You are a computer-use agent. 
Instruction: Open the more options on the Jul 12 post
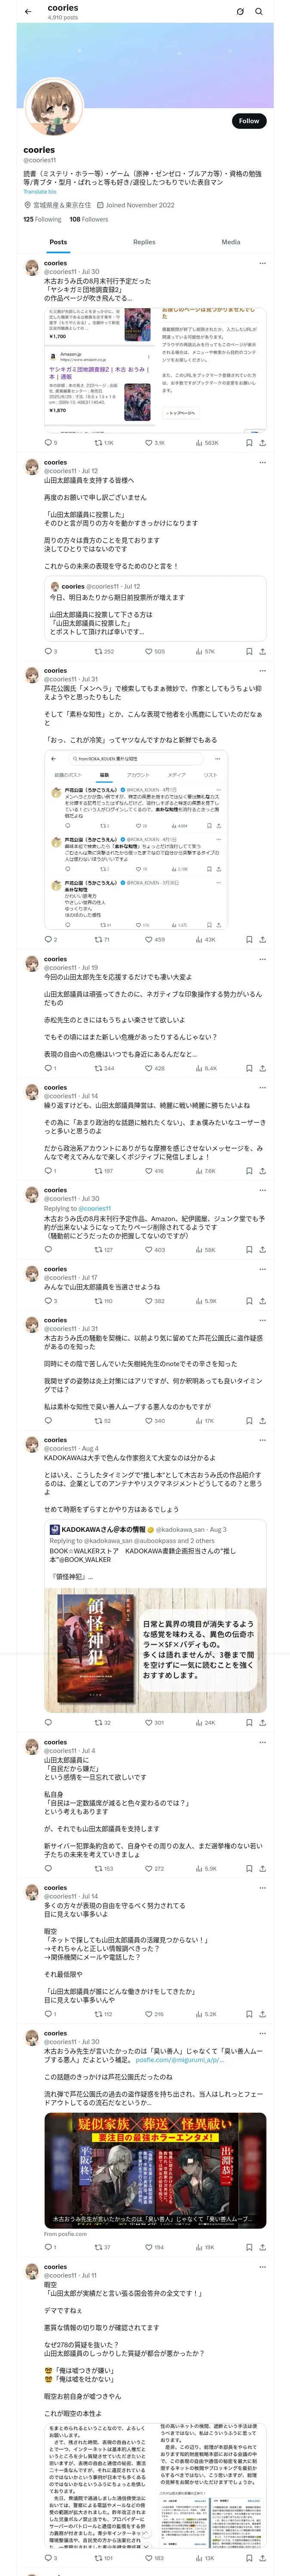[x=262, y=462]
